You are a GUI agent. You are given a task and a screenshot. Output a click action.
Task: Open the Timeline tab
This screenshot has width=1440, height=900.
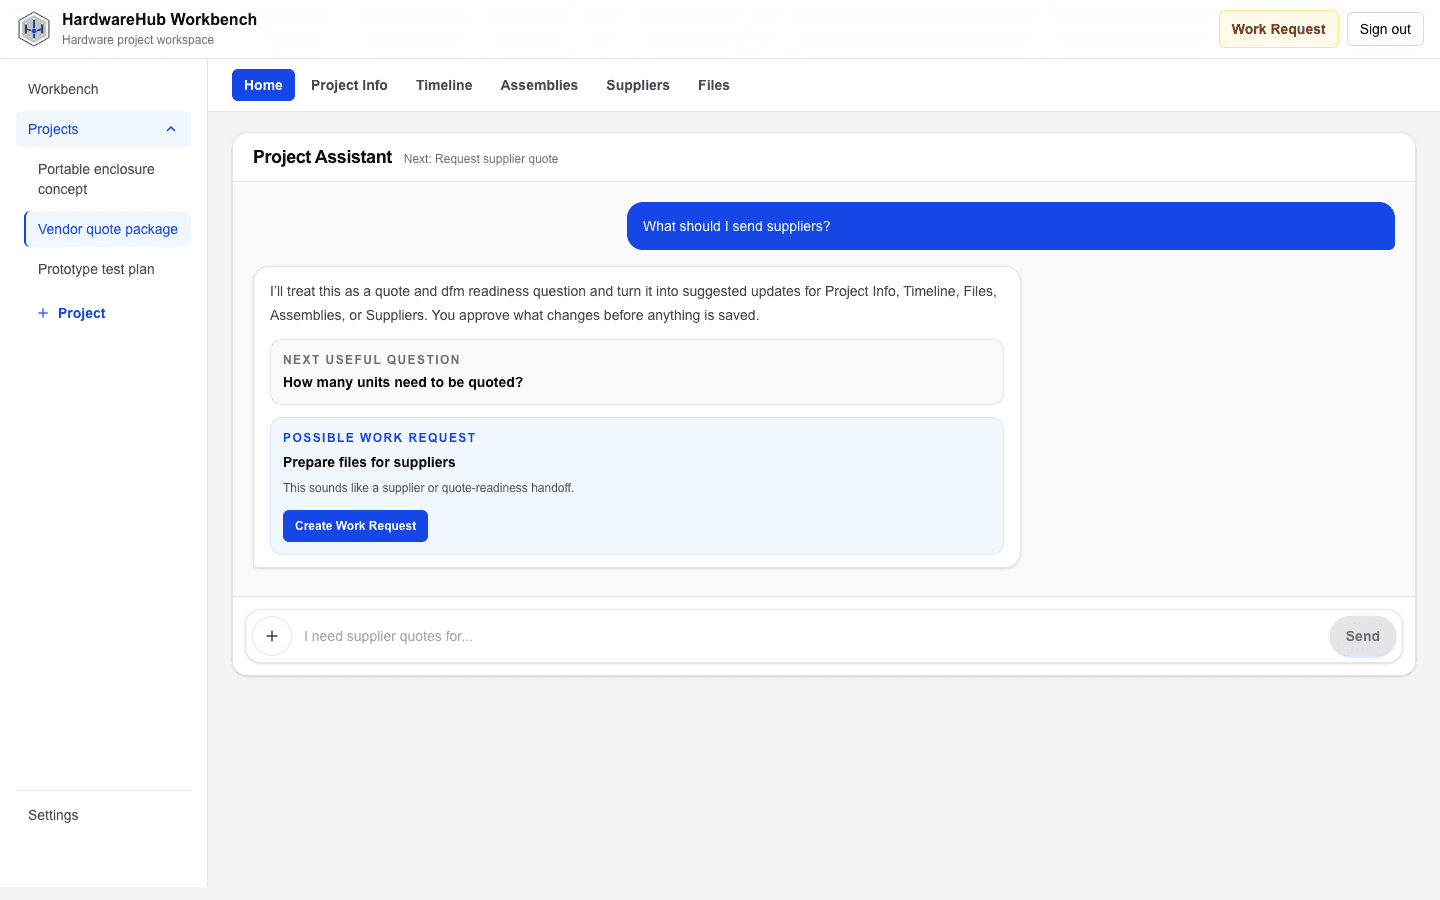click(x=444, y=85)
